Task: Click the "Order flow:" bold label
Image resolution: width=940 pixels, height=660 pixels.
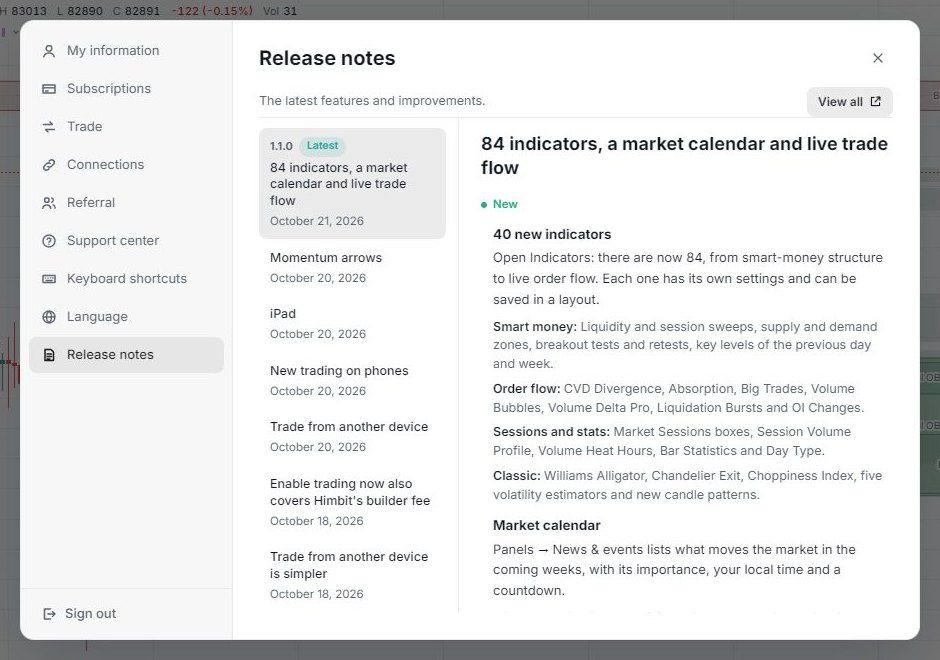Action: coord(526,389)
